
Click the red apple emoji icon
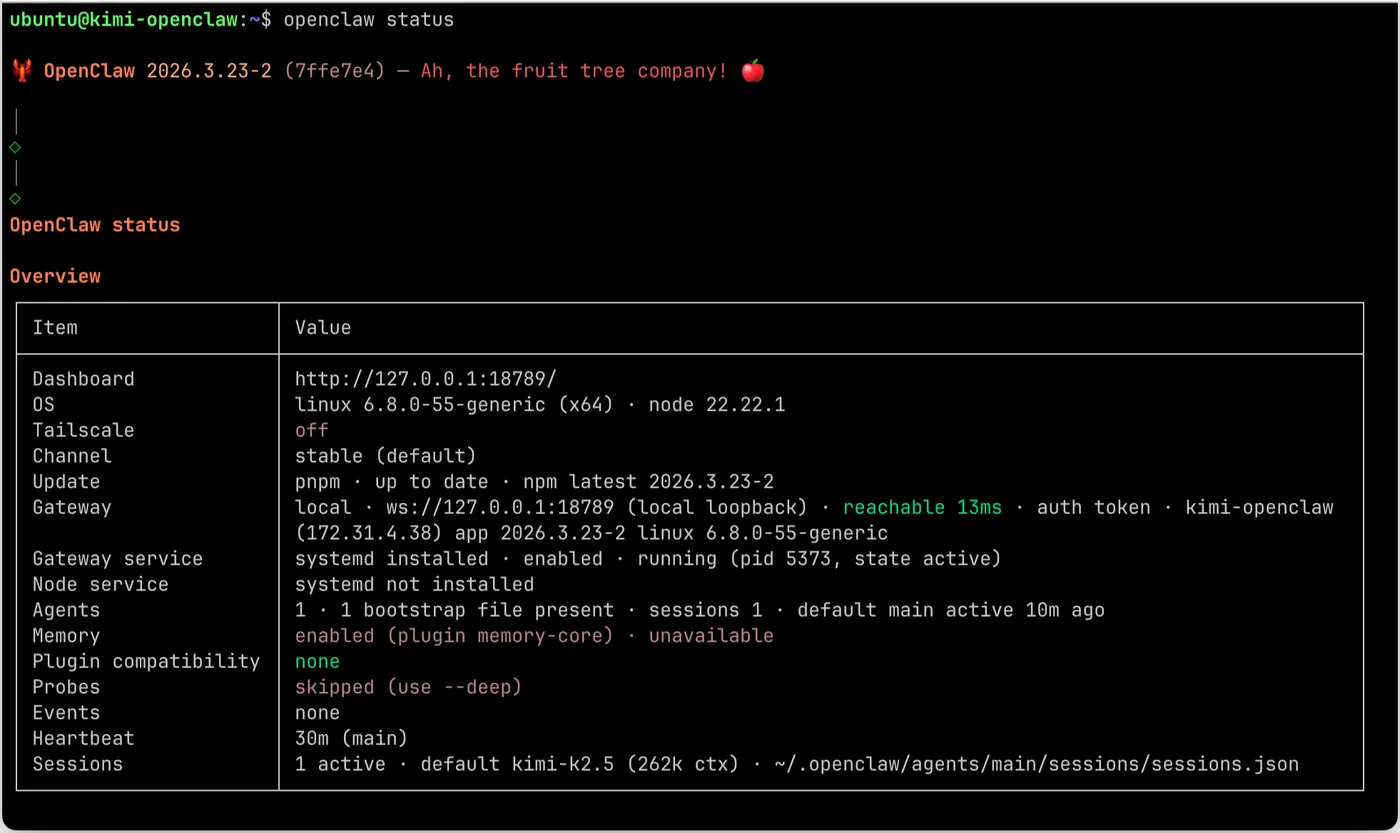[753, 71]
